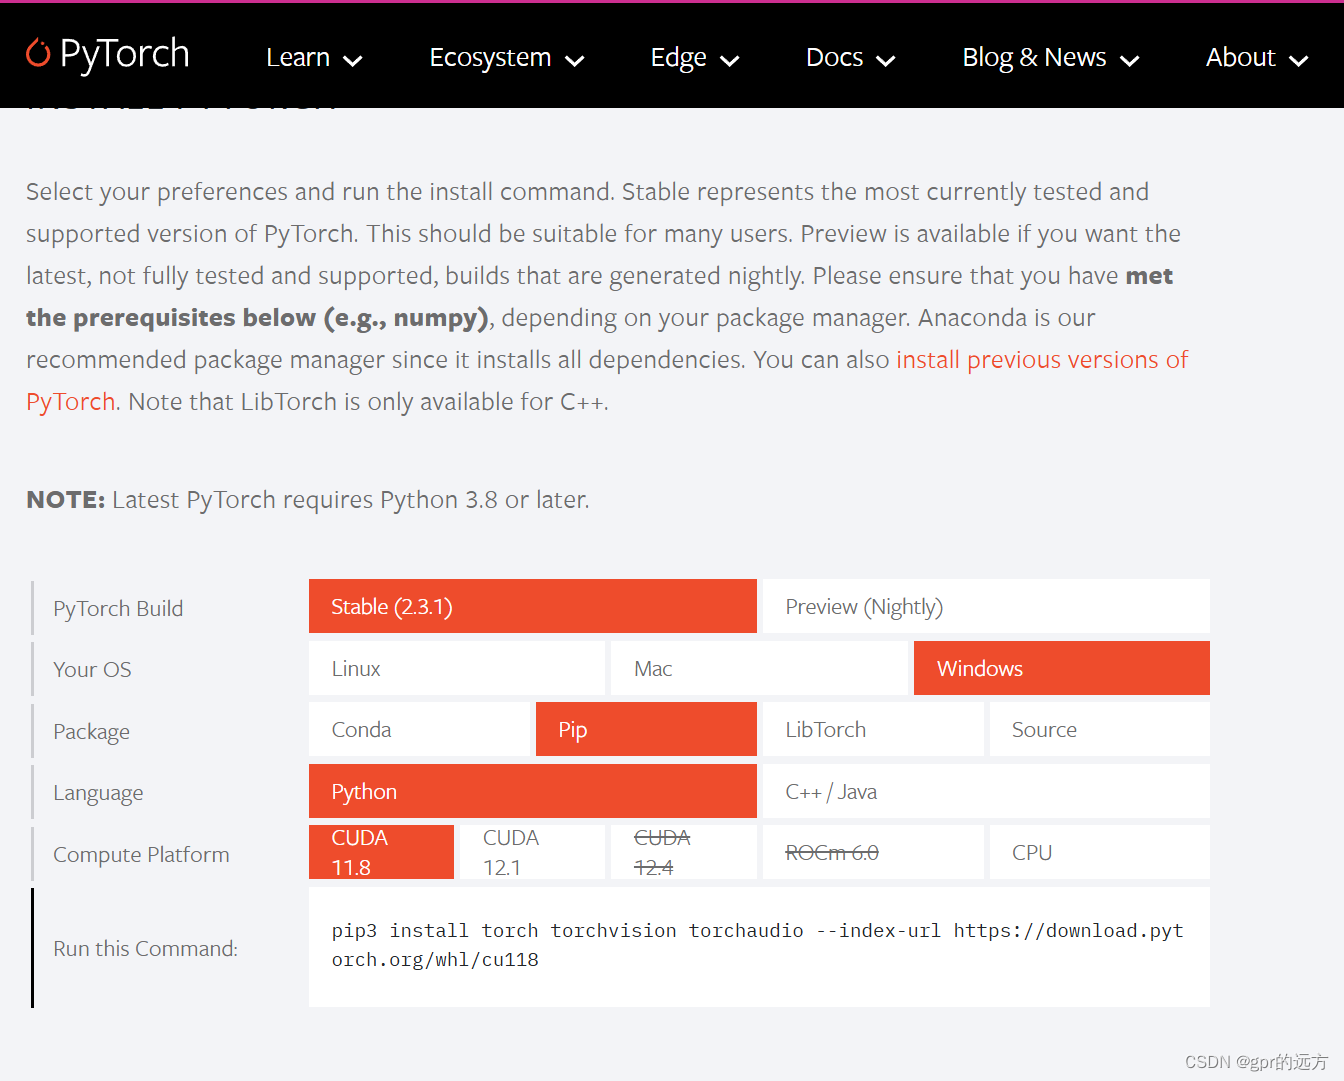Viewport: 1344px width, 1081px height.
Task: Expand the chevron next to Edge
Action: point(730,61)
